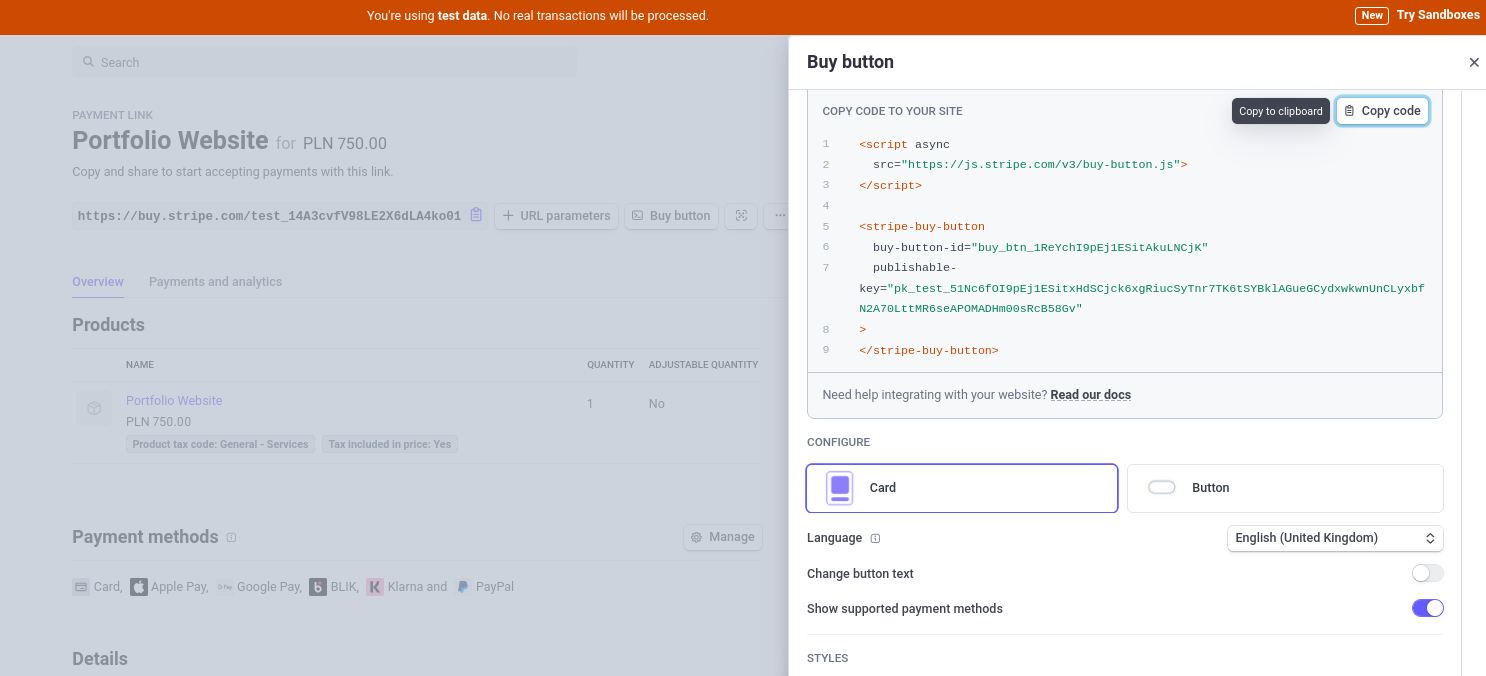Click the Payment methods info icon
Image resolution: width=1486 pixels, height=676 pixels.
coord(231,538)
